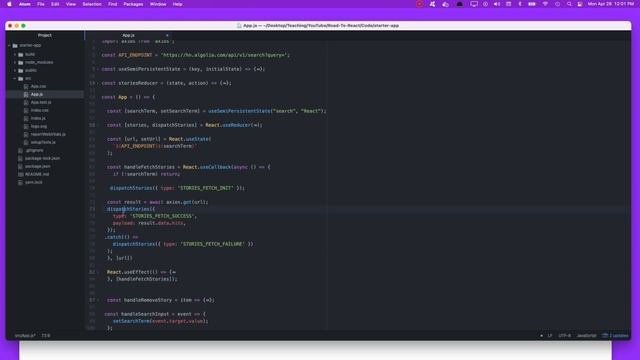The image size is (640, 360).
Task: Click the file path in status bar
Action: (25, 336)
